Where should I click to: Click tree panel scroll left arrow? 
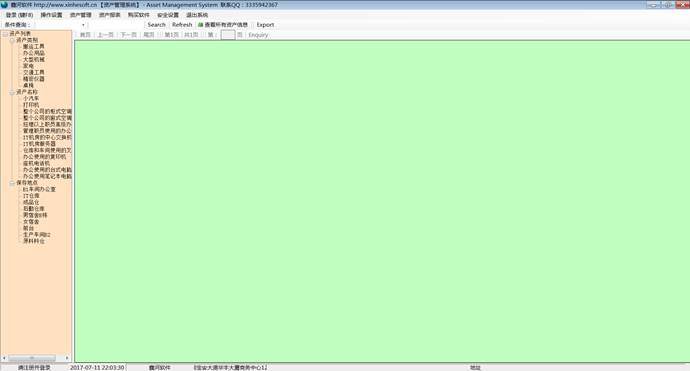[4, 358]
